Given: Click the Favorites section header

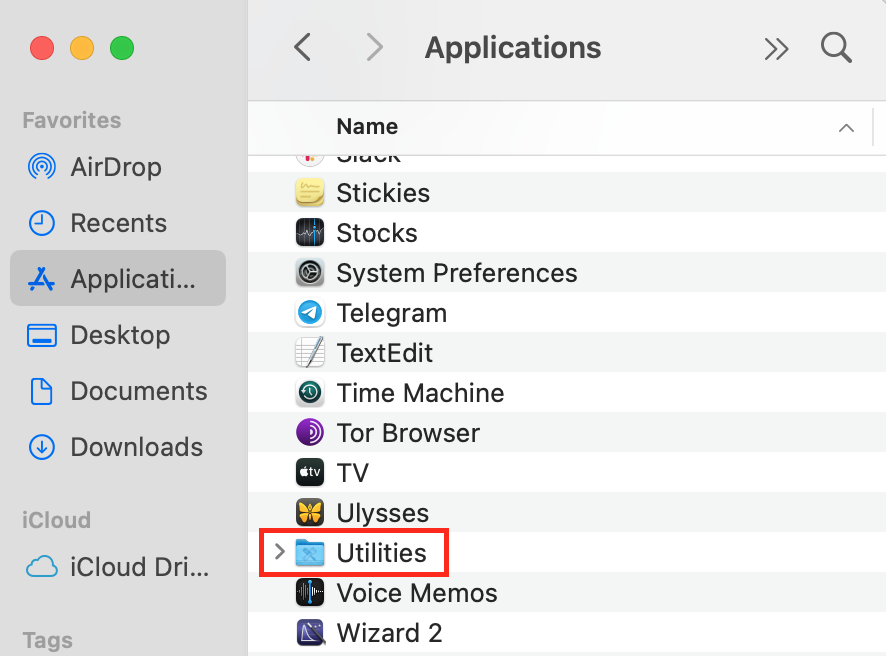Looking at the screenshot, I should coord(72,120).
